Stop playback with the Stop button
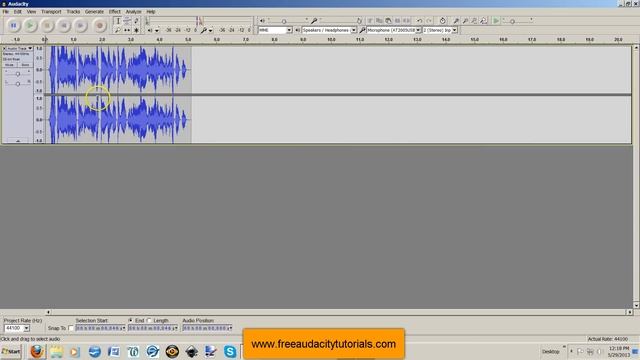This screenshot has height=360, width=640. 47,26
